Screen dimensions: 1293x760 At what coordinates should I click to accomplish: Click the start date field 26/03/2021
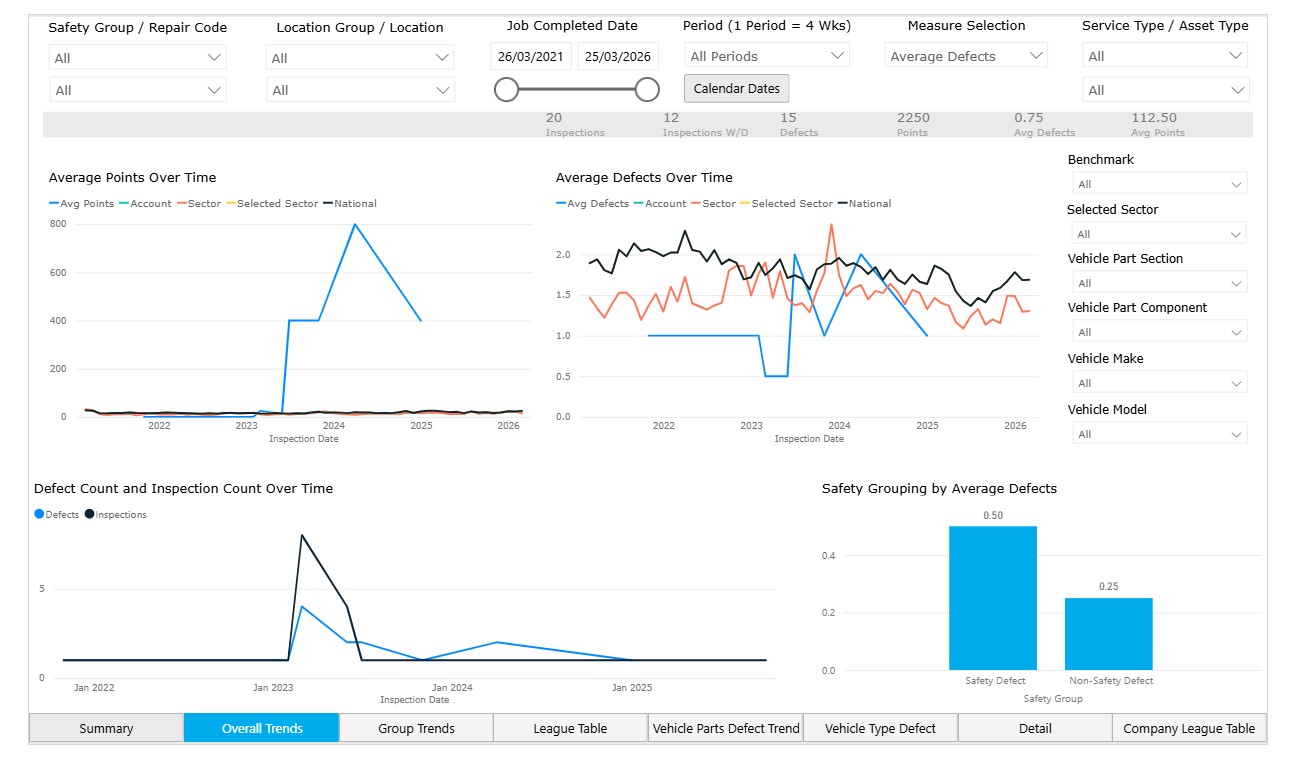pyautogui.click(x=532, y=57)
